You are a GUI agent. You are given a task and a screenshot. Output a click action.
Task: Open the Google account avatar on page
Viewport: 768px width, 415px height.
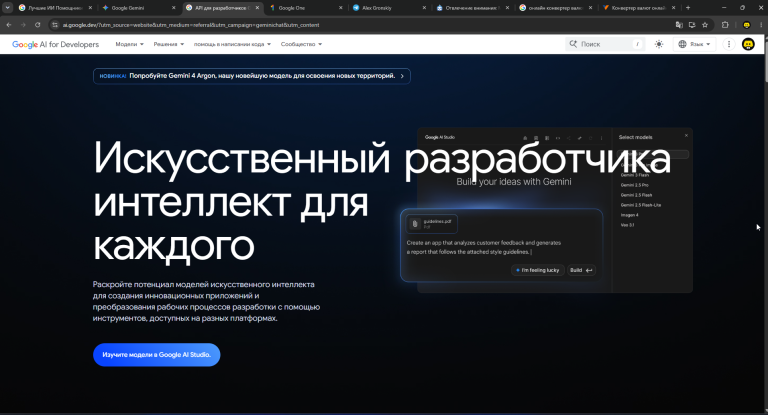748,44
